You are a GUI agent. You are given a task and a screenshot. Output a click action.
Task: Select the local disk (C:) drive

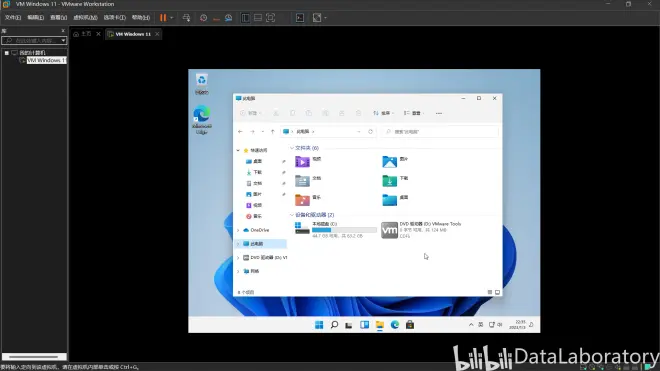pos(335,230)
